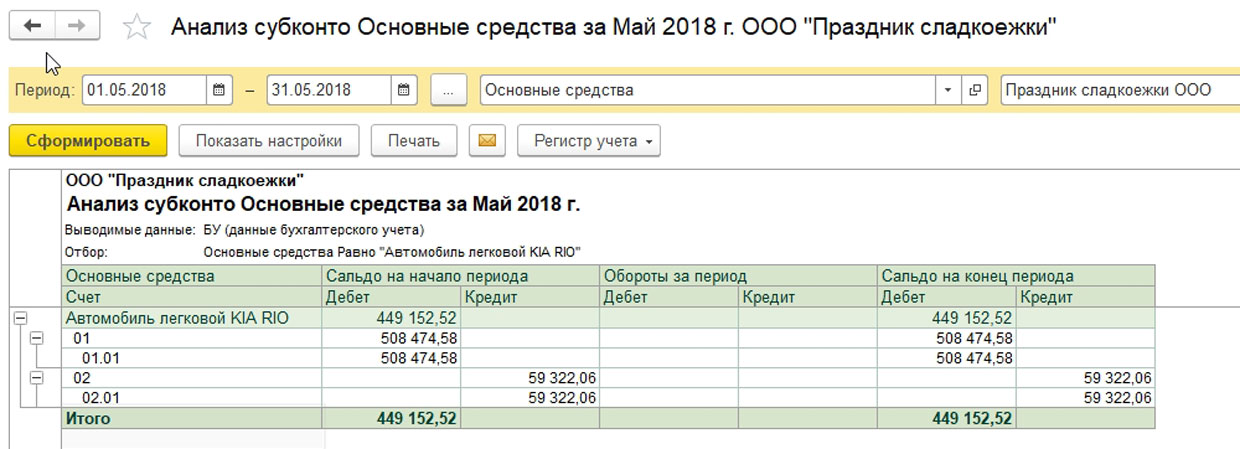Click the period selection ellipsis button
This screenshot has width=1240, height=449.
(449, 89)
